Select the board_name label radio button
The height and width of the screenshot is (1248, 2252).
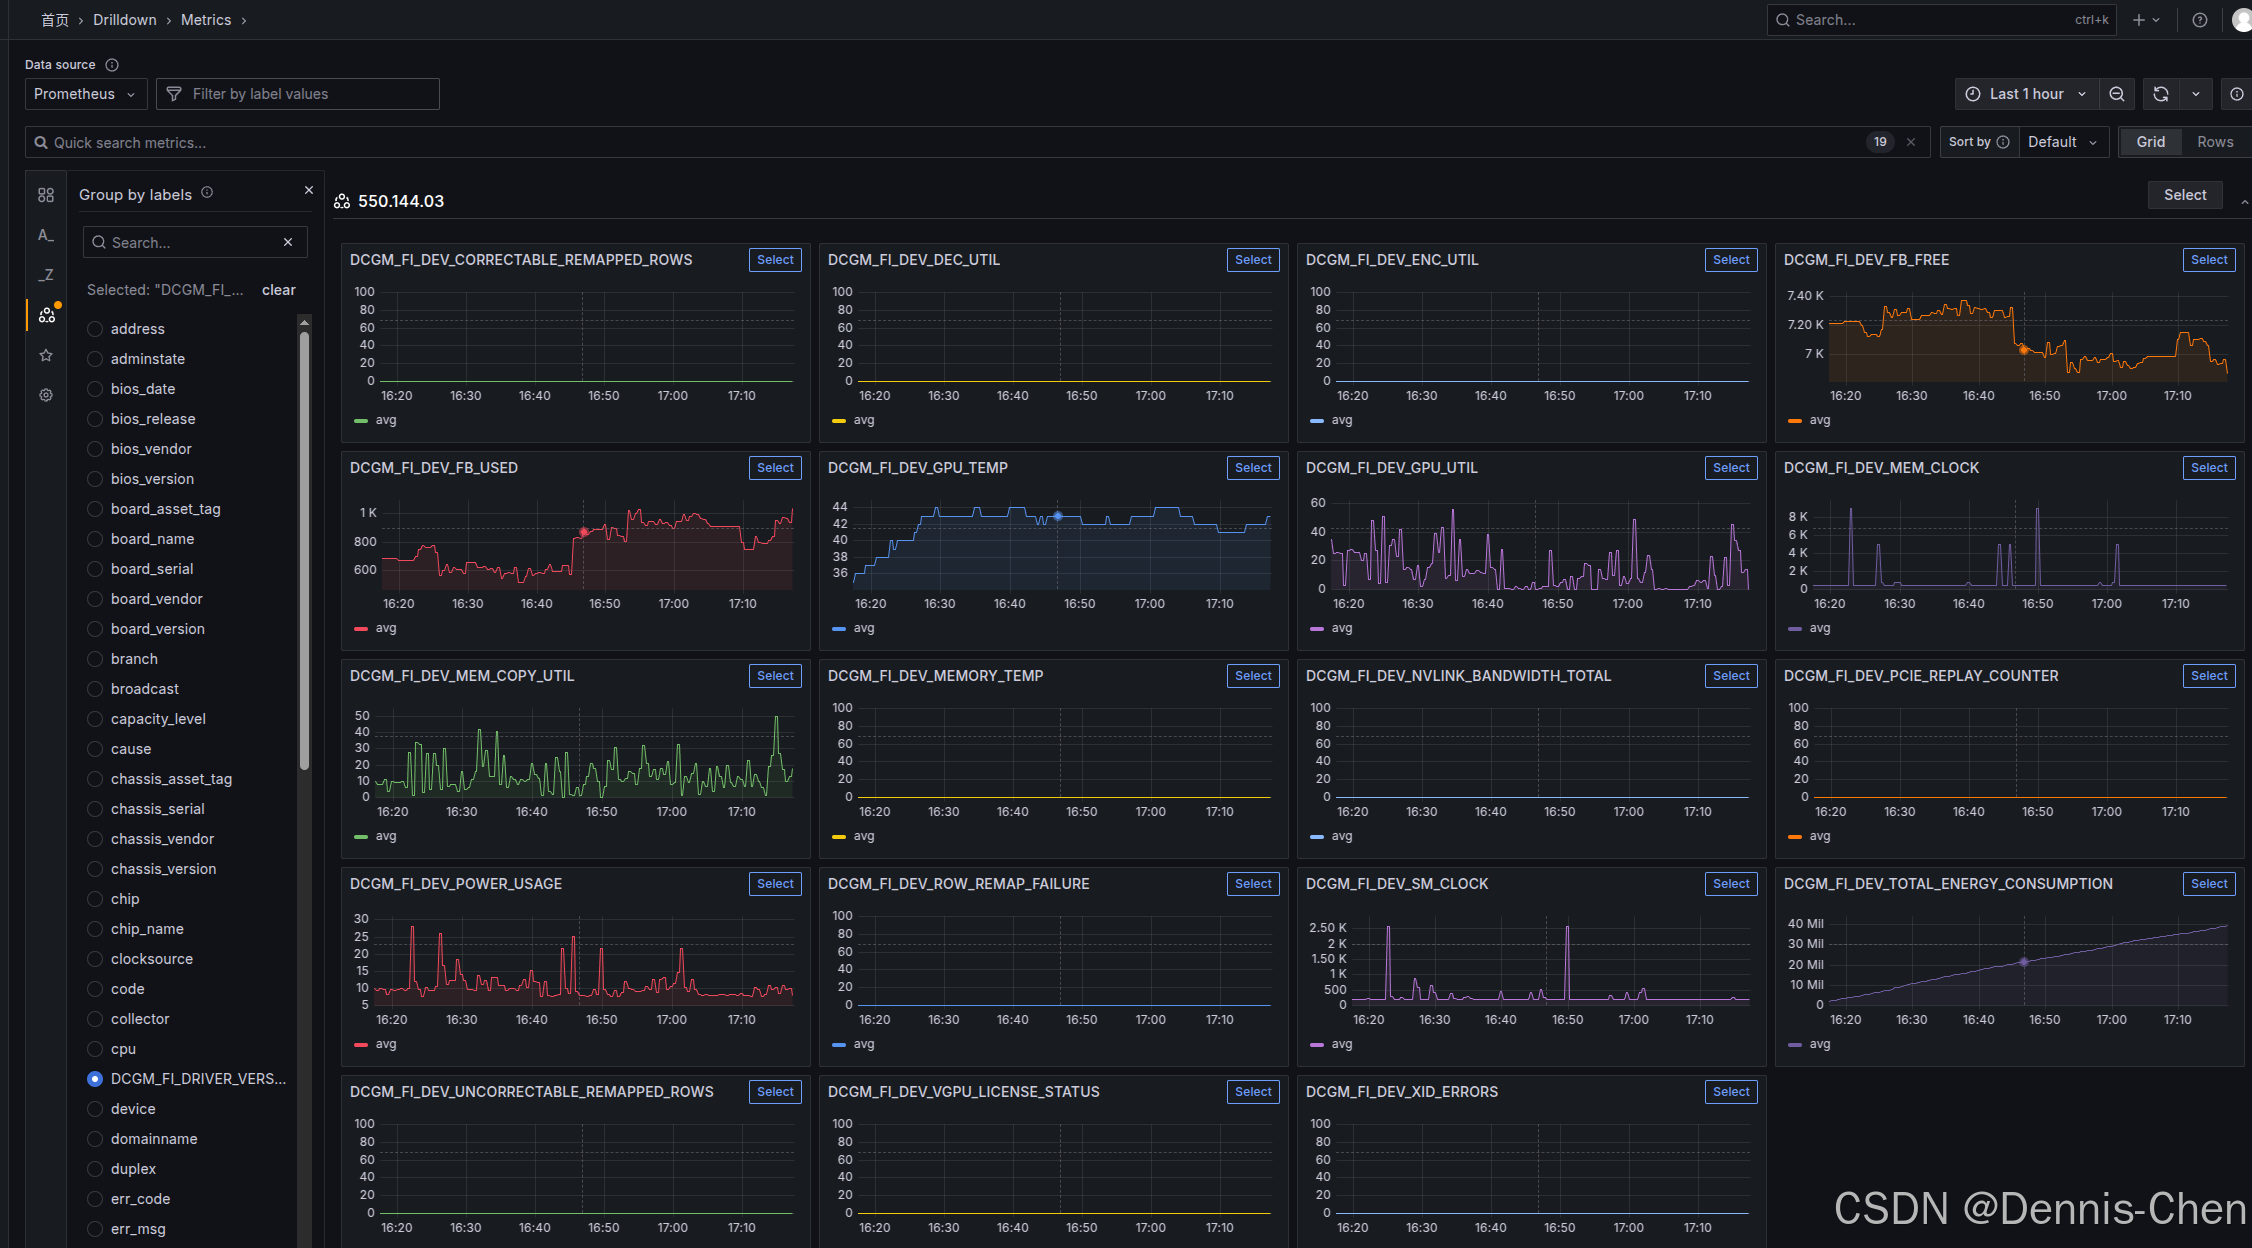point(95,539)
